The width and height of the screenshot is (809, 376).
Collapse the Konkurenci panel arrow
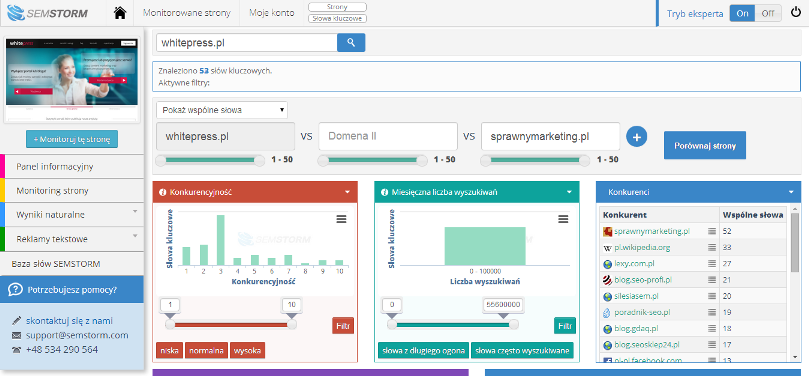(791, 192)
